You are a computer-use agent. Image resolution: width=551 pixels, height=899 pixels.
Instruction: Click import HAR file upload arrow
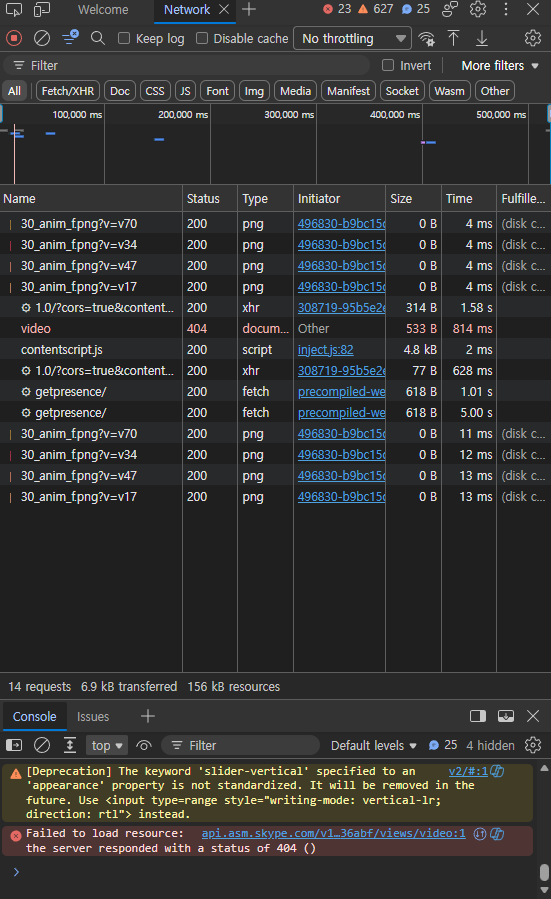tap(454, 38)
